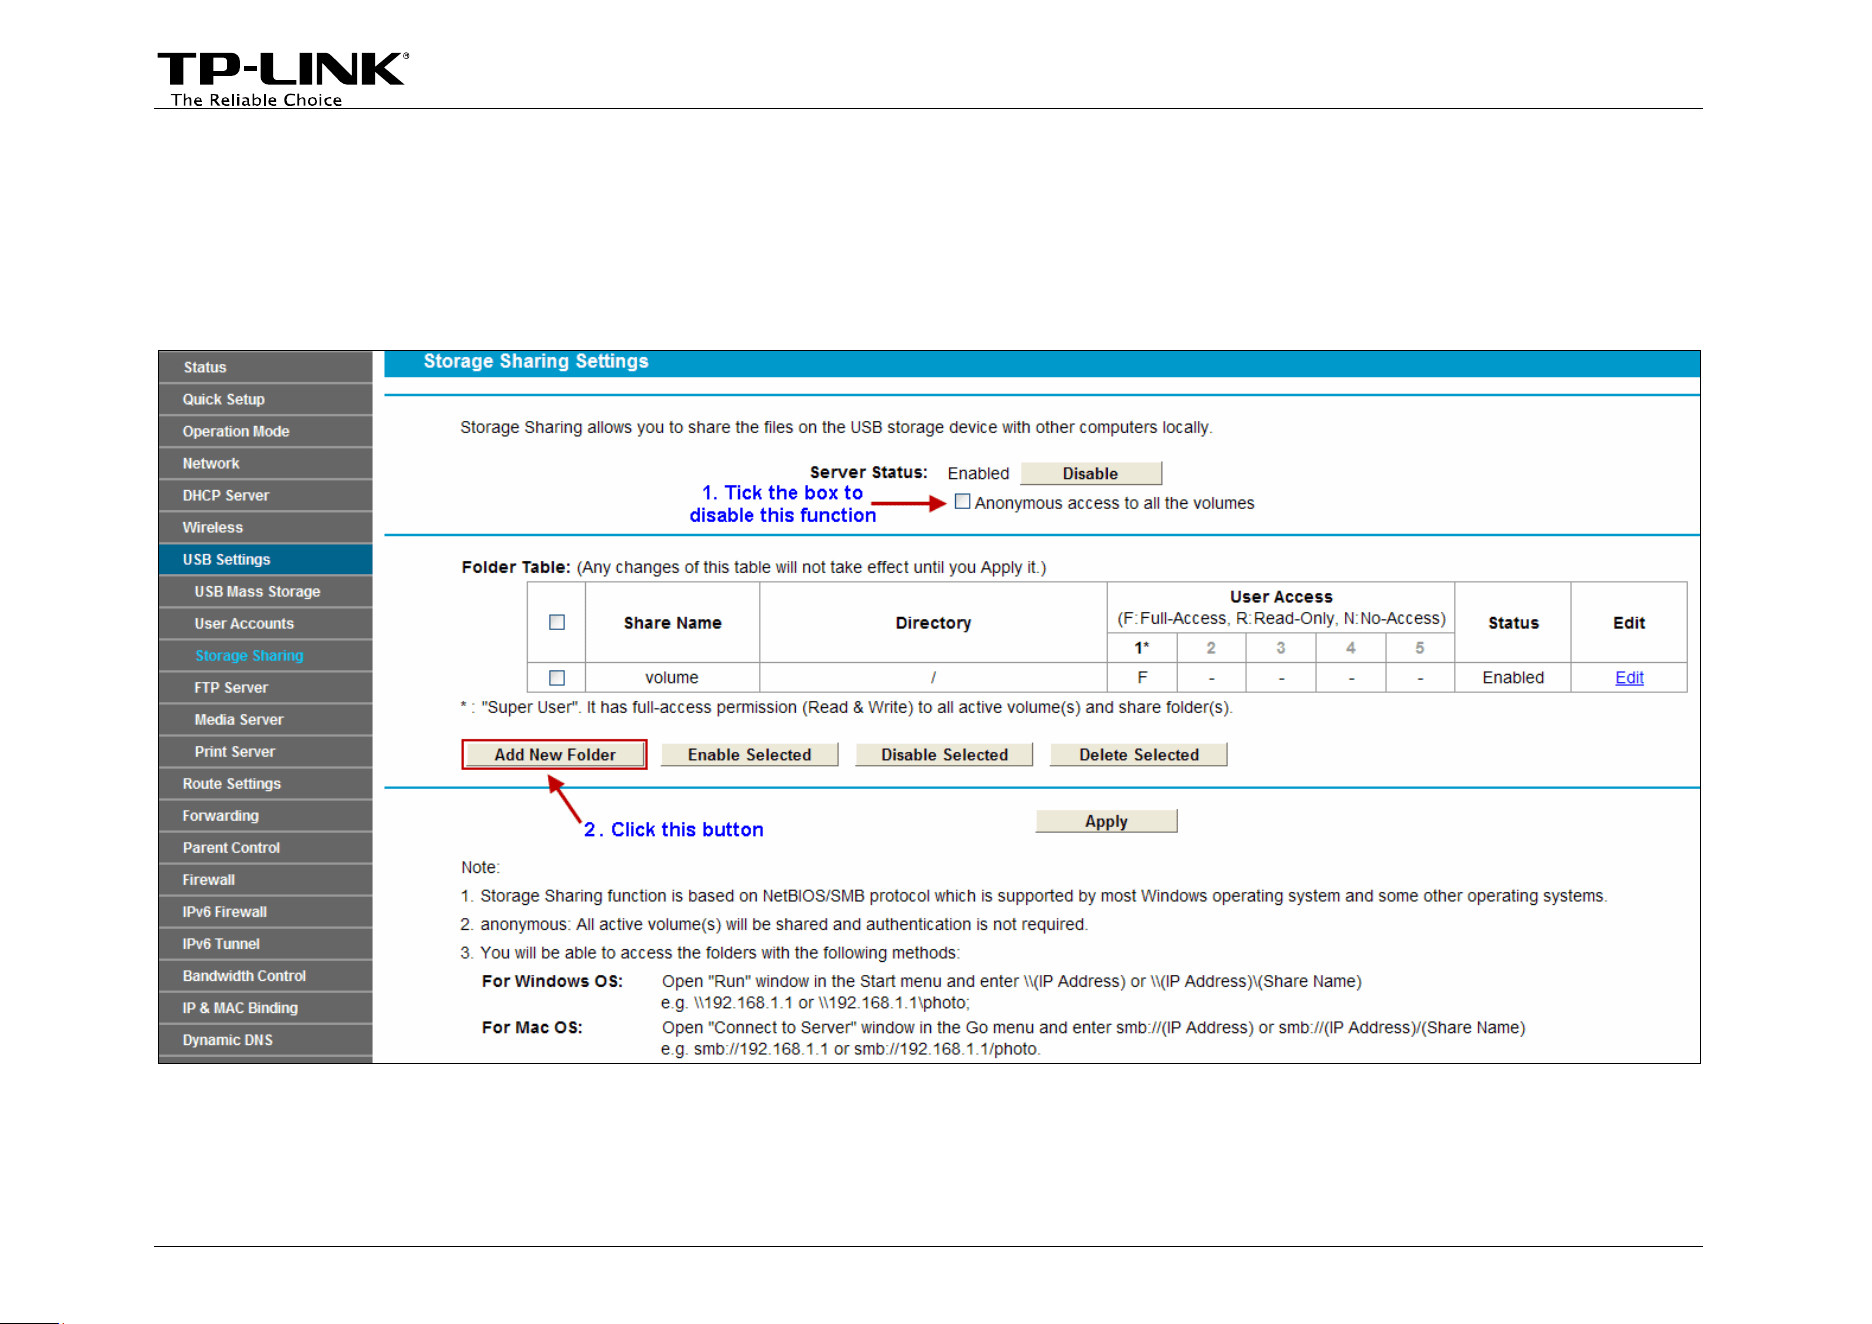
Task: Click Enable Selected button
Action: coord(749,755)
